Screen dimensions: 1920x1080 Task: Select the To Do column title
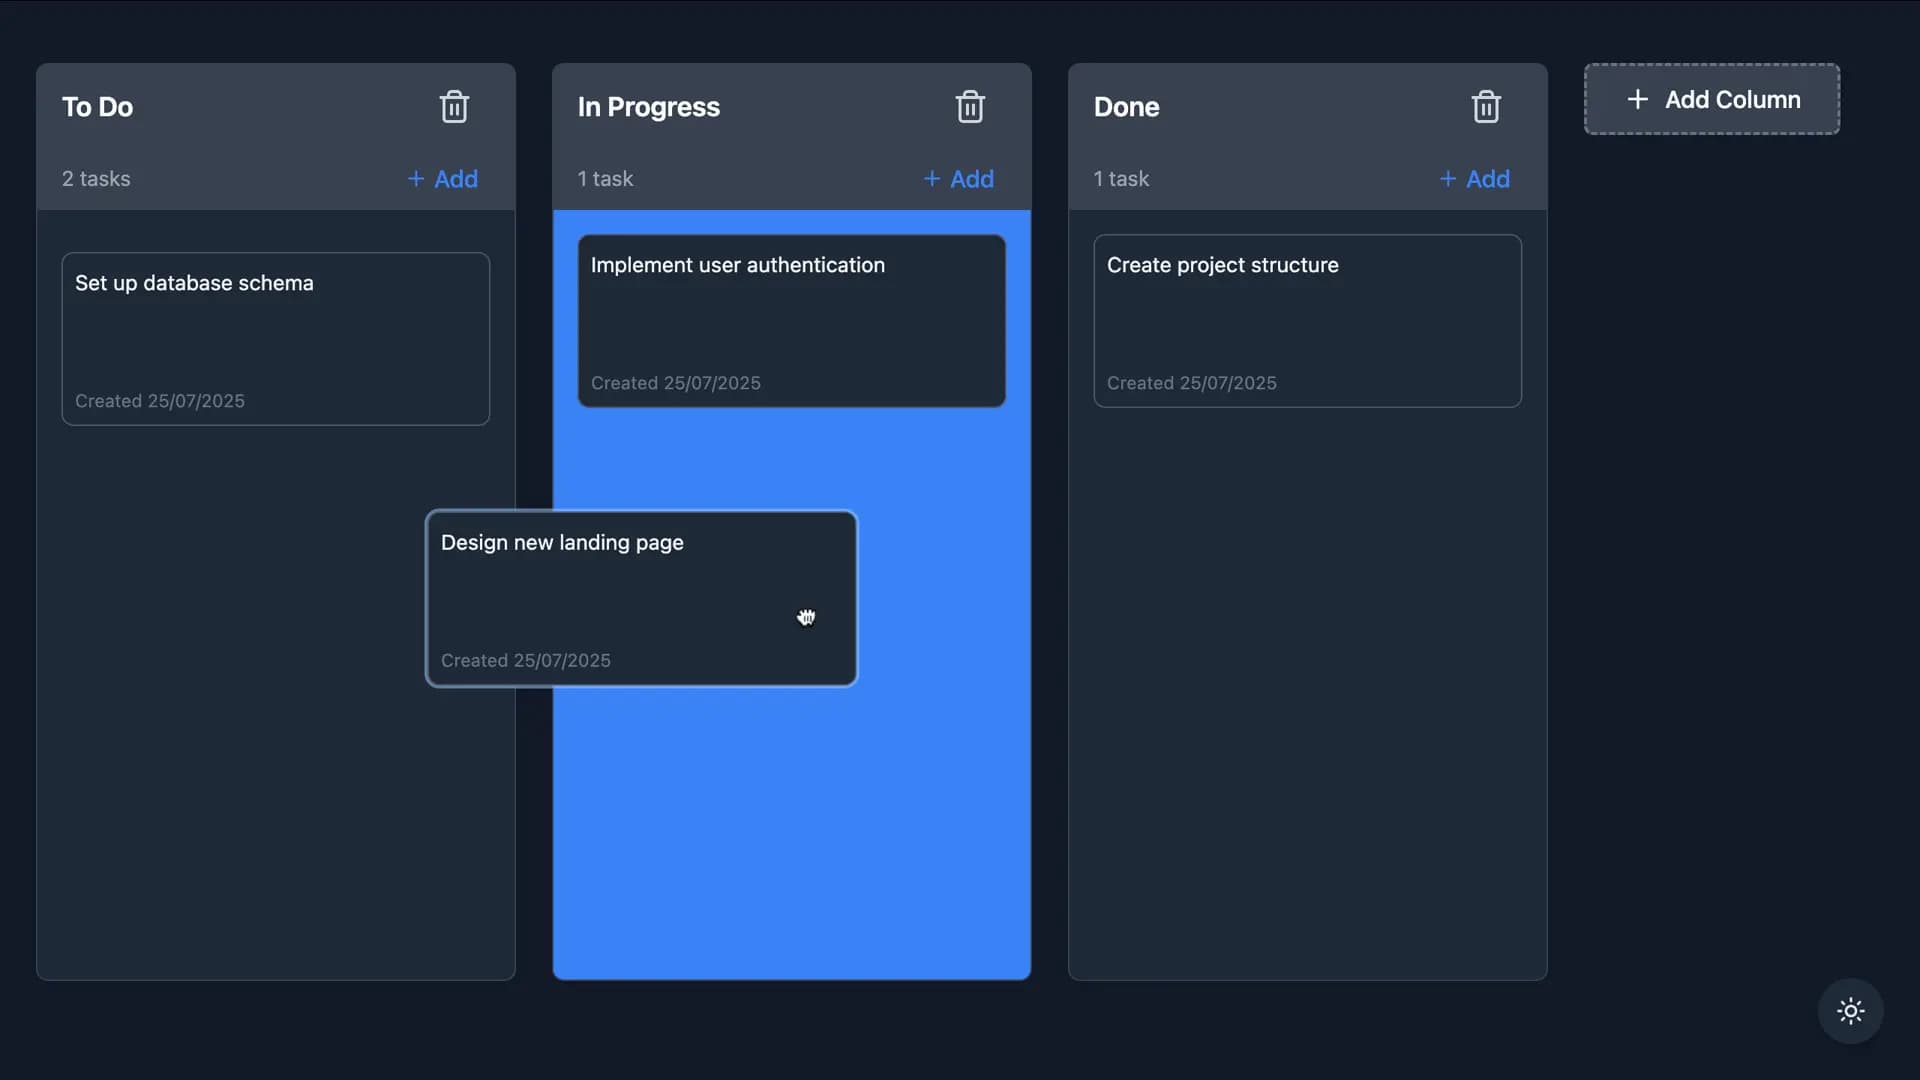(x=97, y=107)
